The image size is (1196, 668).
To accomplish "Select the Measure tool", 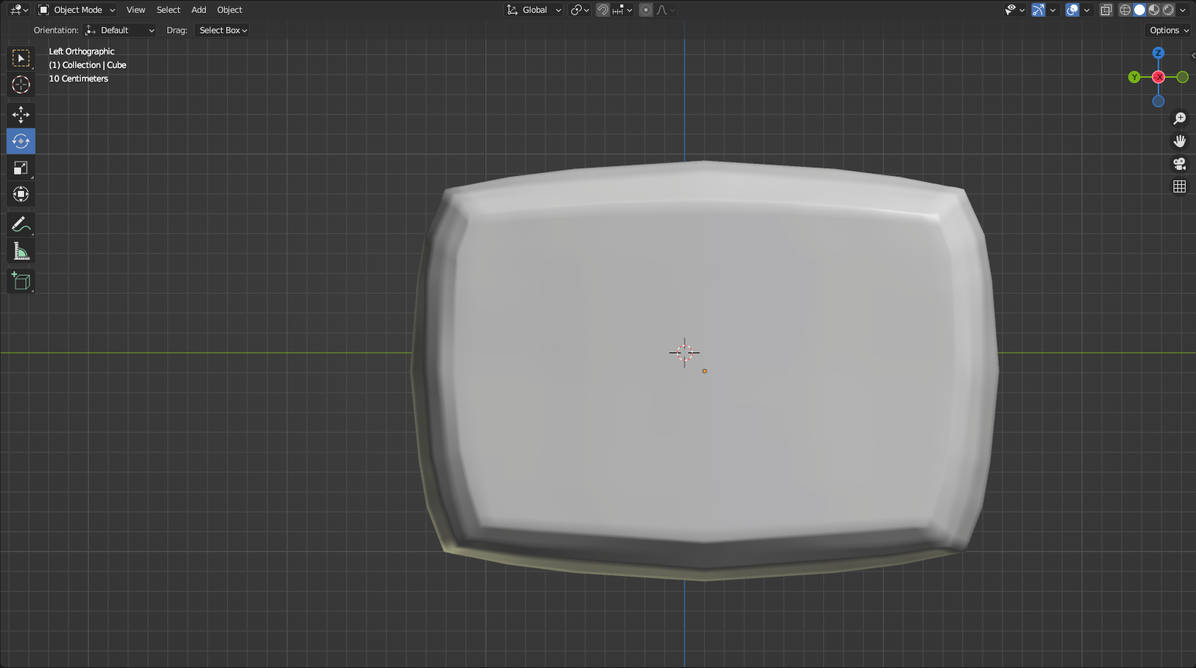I will (21, 252).
